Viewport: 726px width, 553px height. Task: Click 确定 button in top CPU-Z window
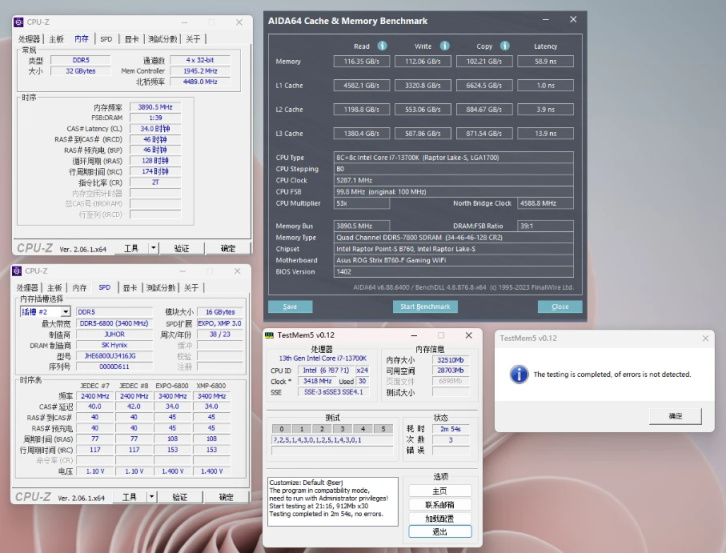[228, 248]
